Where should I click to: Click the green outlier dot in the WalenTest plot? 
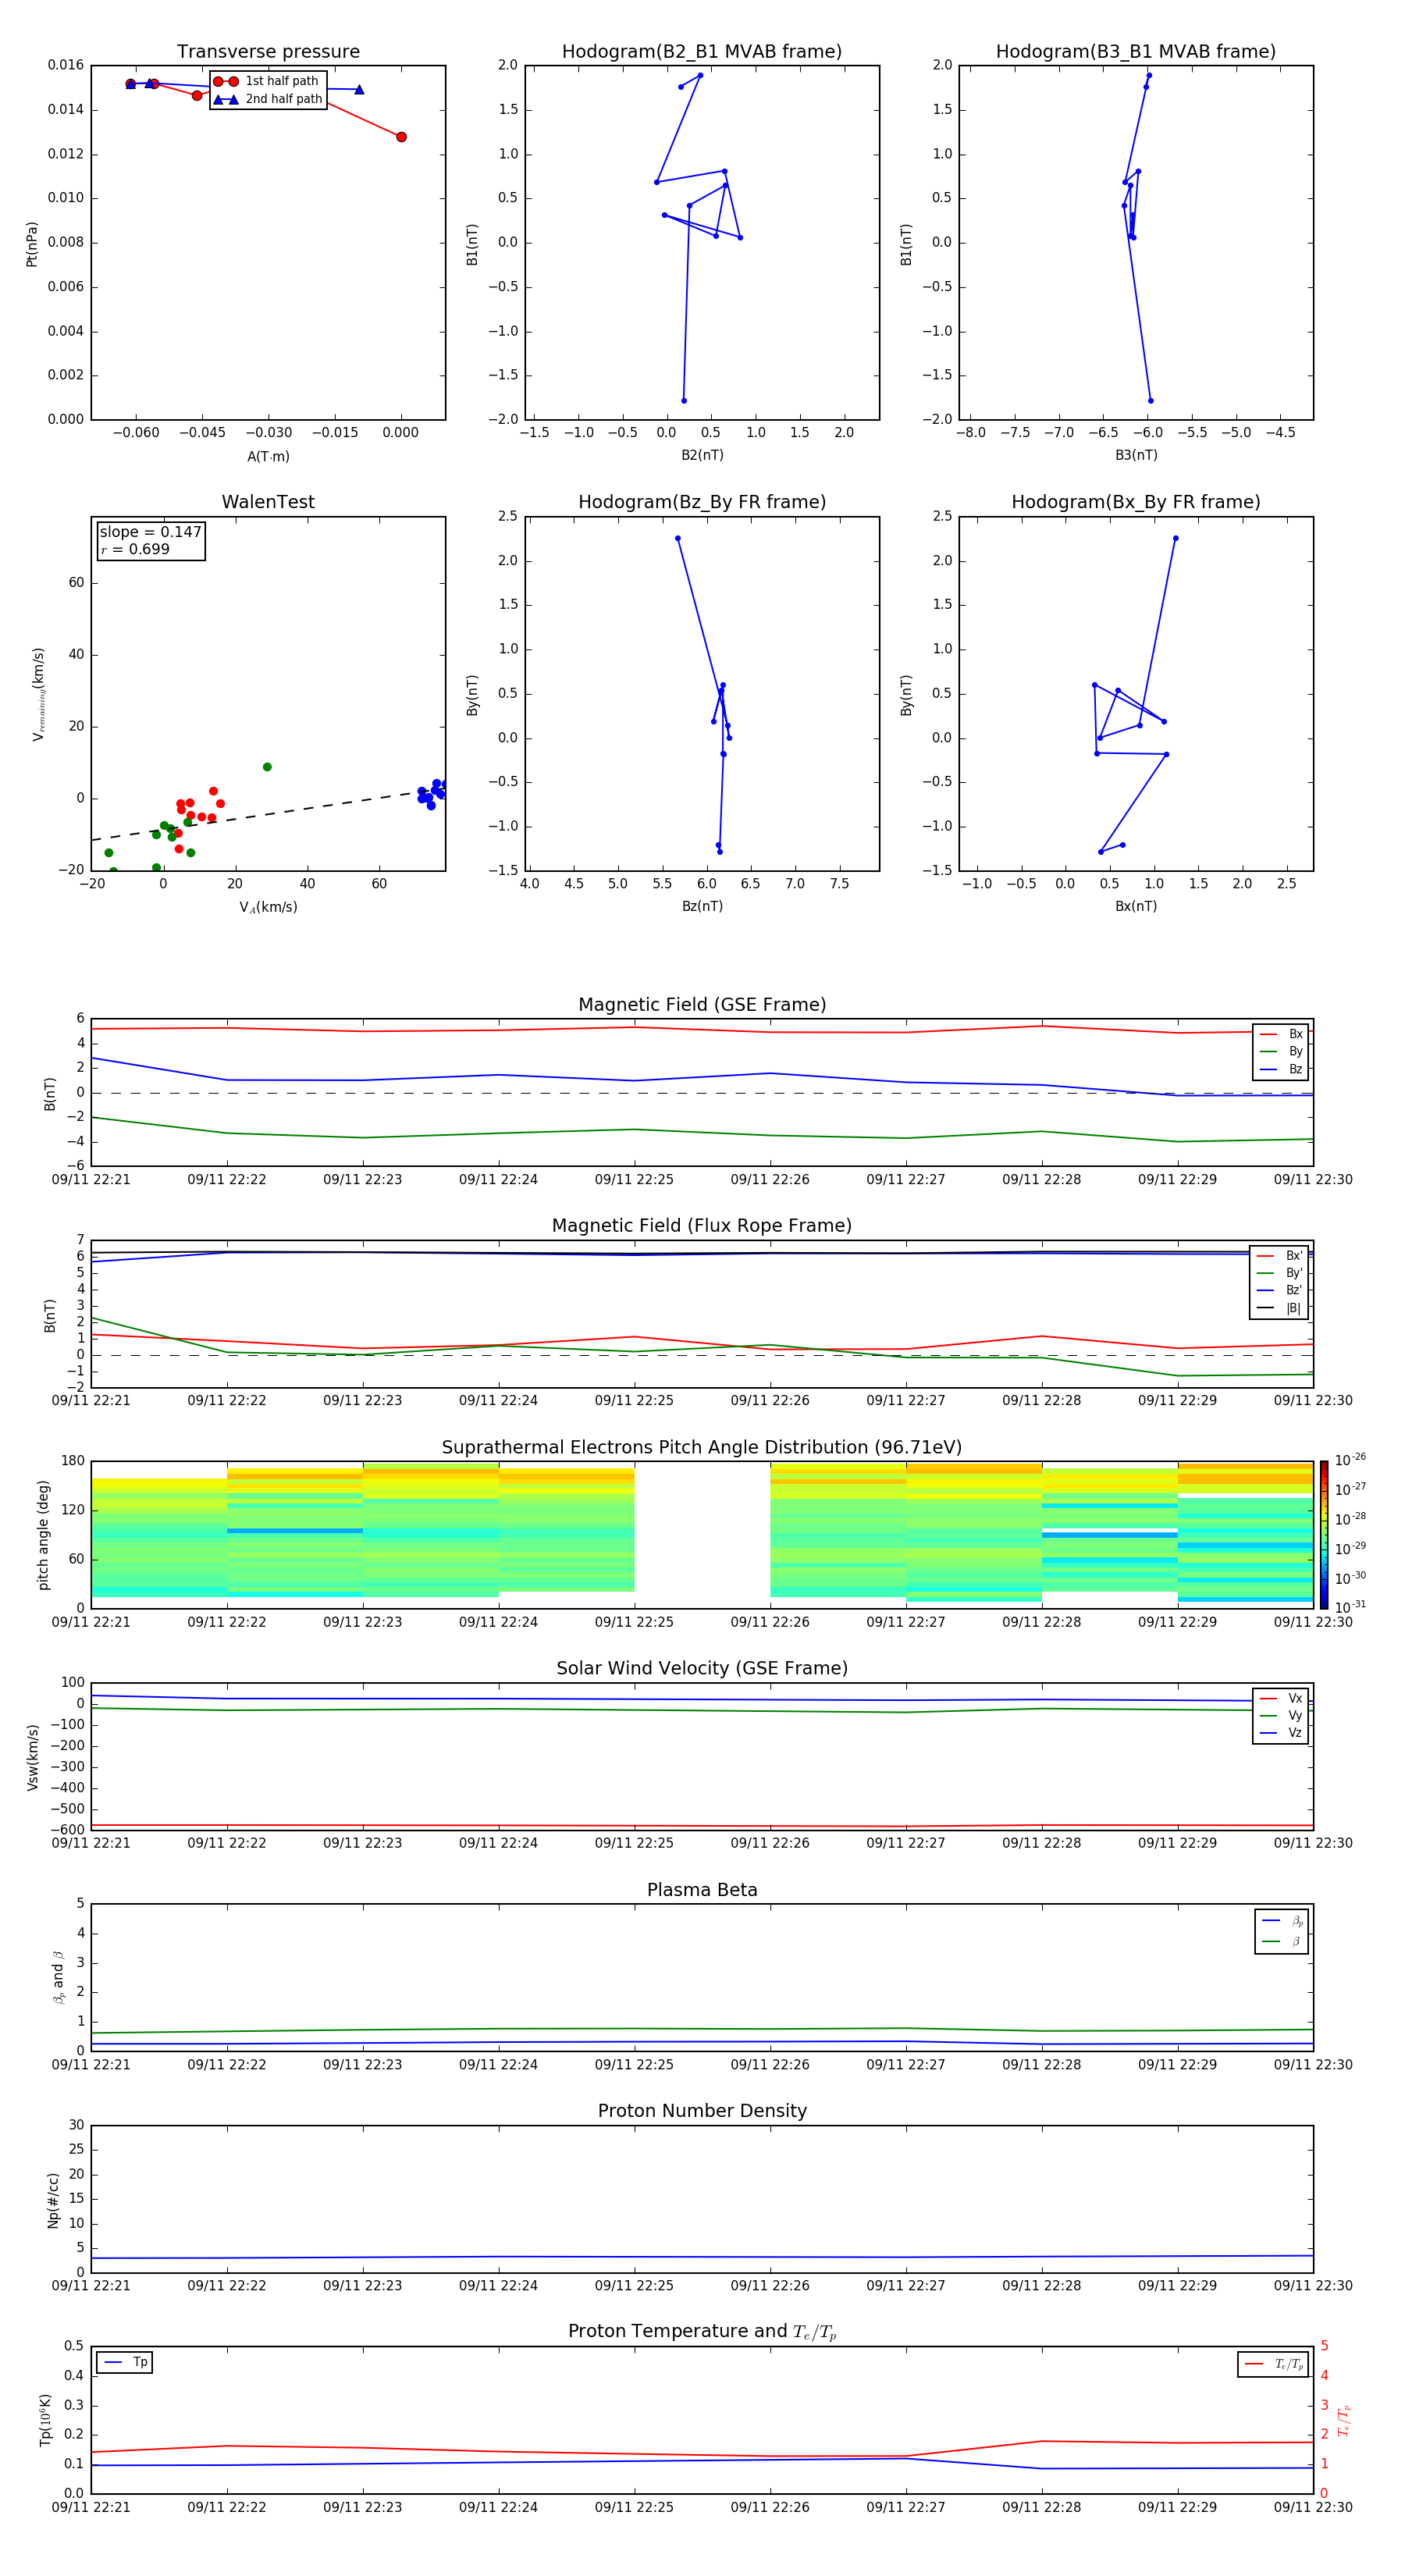pyautogui.click(x=267, y=767)
